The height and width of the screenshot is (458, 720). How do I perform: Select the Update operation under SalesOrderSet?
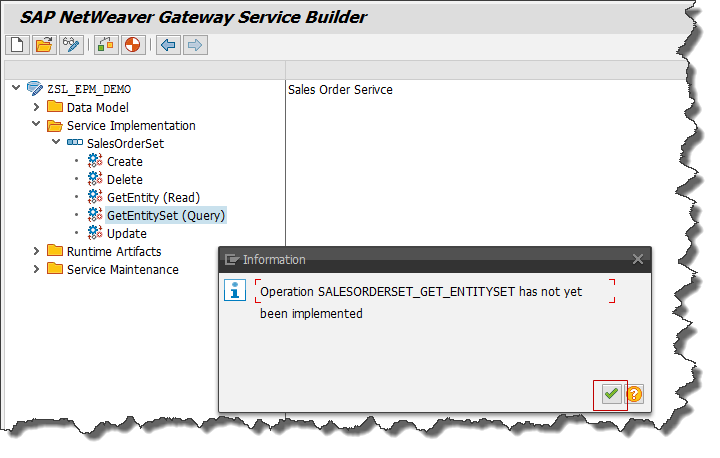pyautogui.click(x=126, y=233)
